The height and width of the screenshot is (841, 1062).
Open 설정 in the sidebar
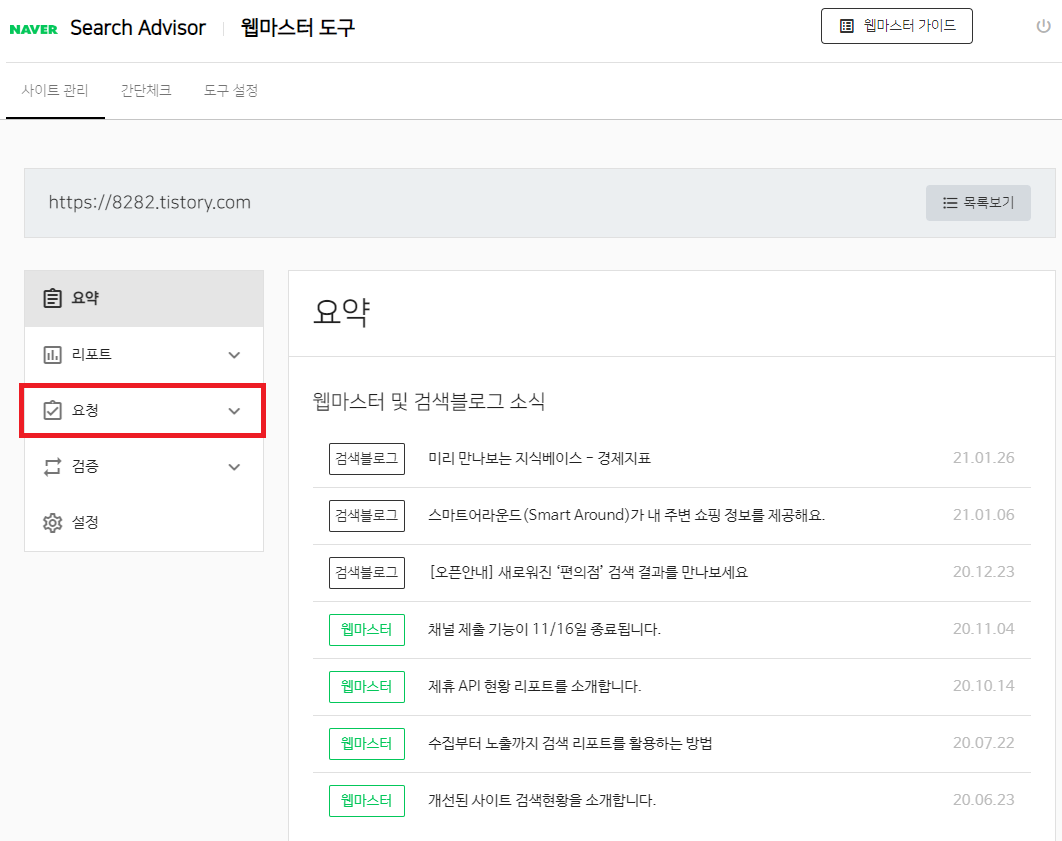(144, 523)
